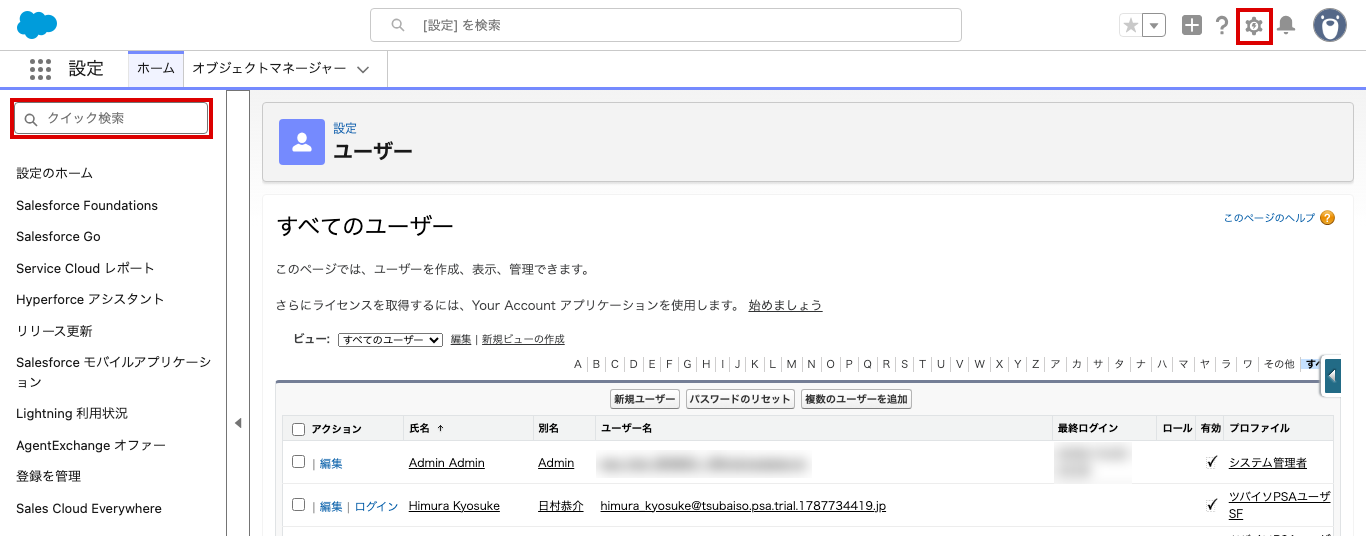Click the 複数のユーザーを追加 button
Screen dimensions: 1366x536
tap(857, 399)
